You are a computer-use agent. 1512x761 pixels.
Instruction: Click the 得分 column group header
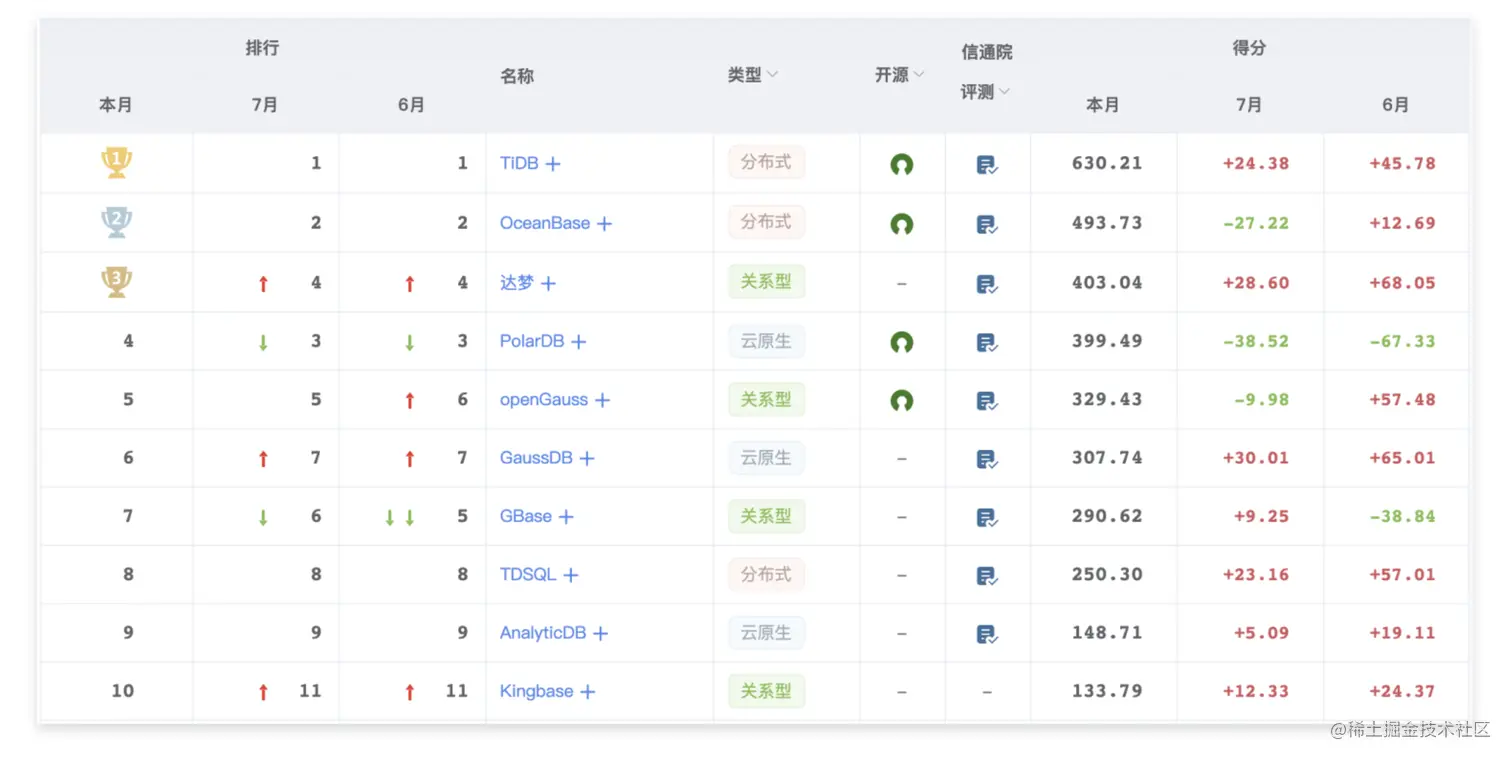click(1249, 48)
